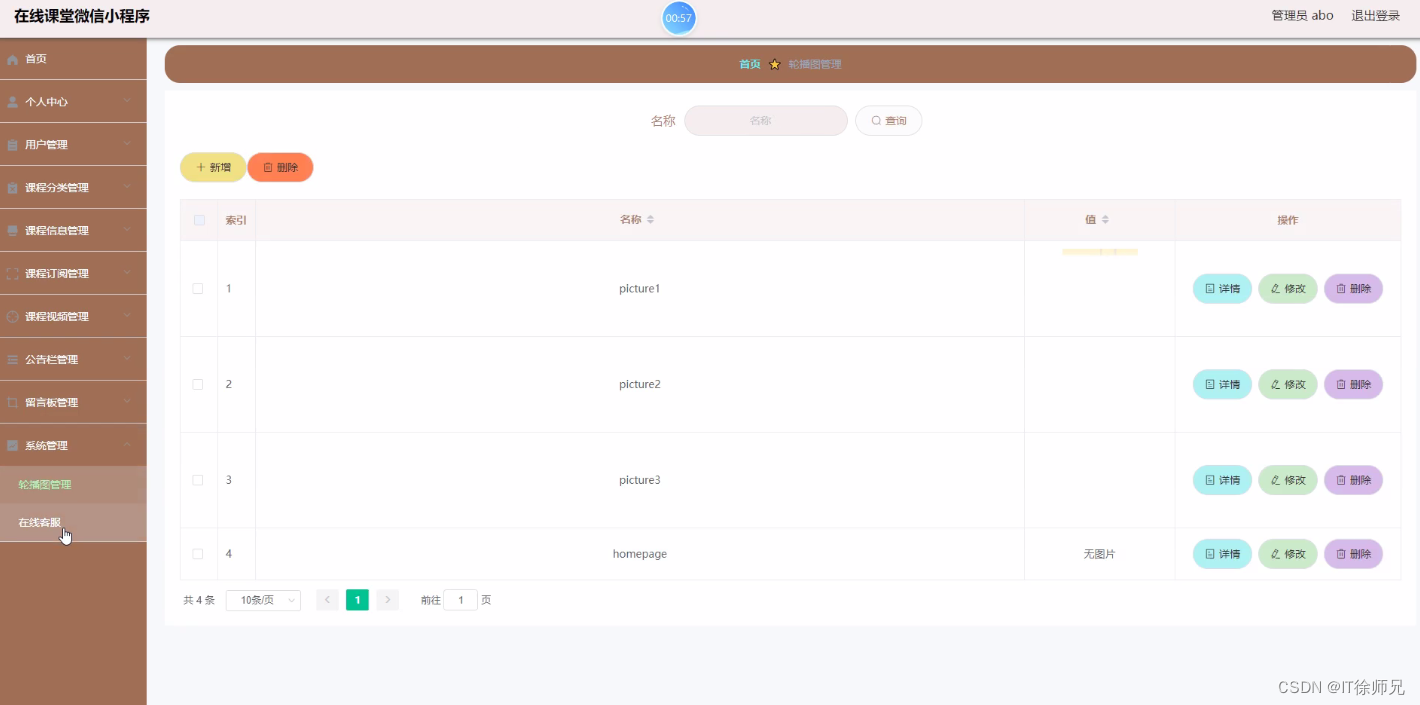Click the 00:57 timer badge

click(678, 18)
